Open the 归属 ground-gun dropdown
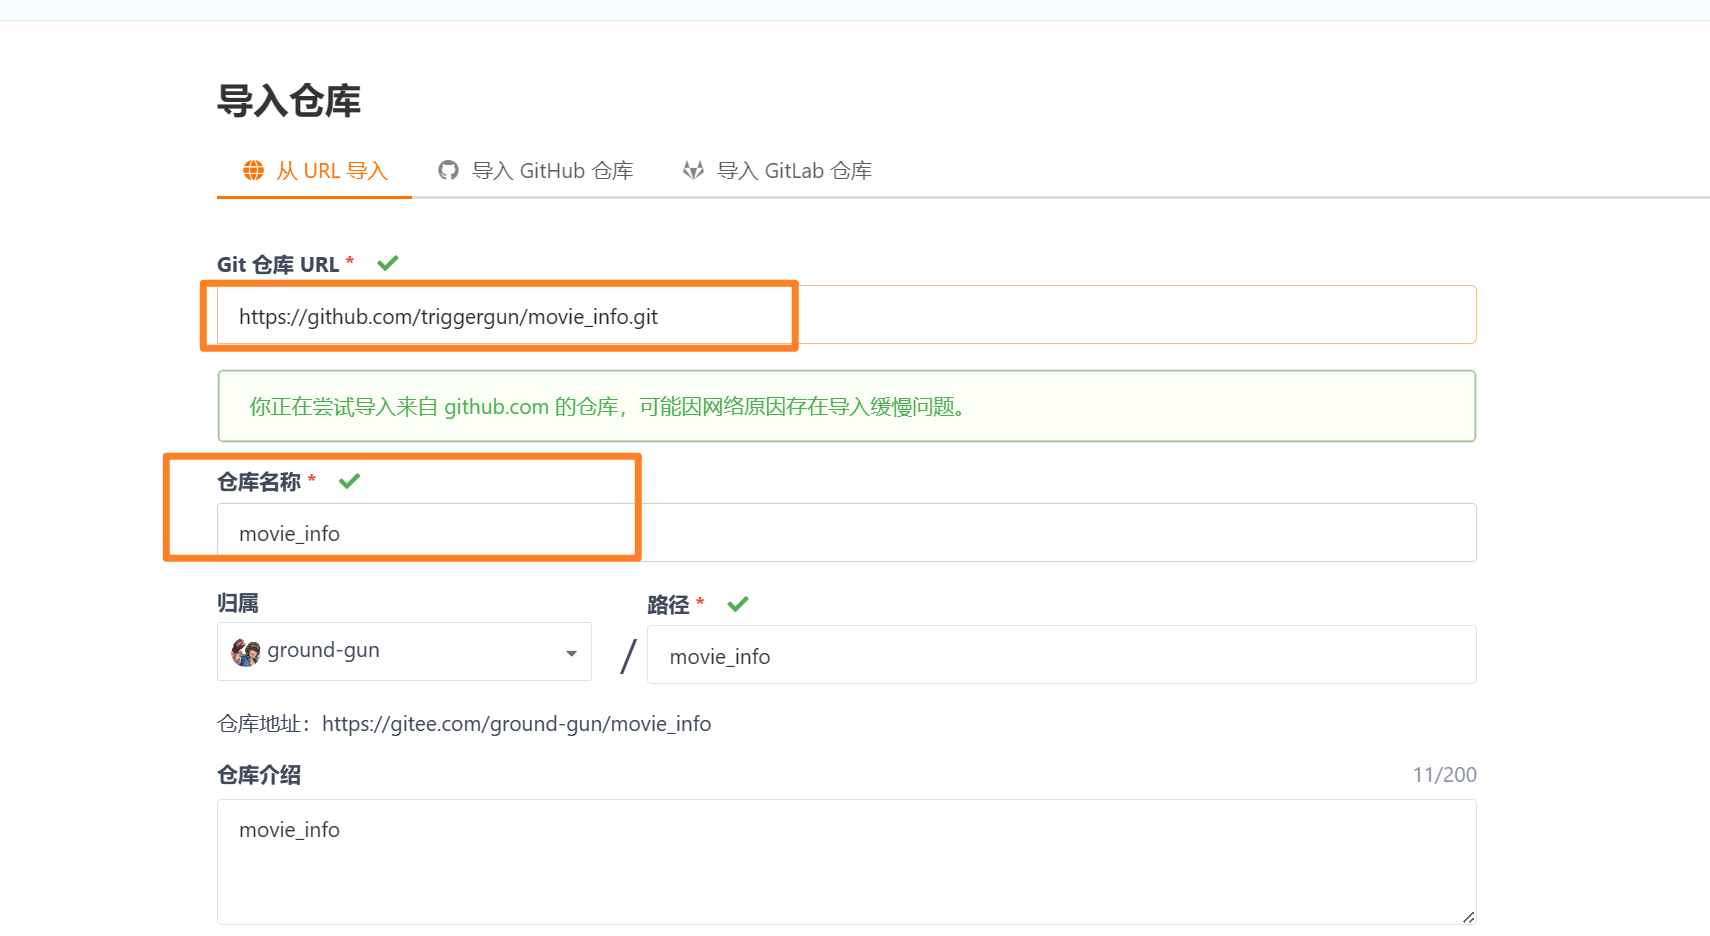The image size is (1710, 936). [x=403, y=651]
